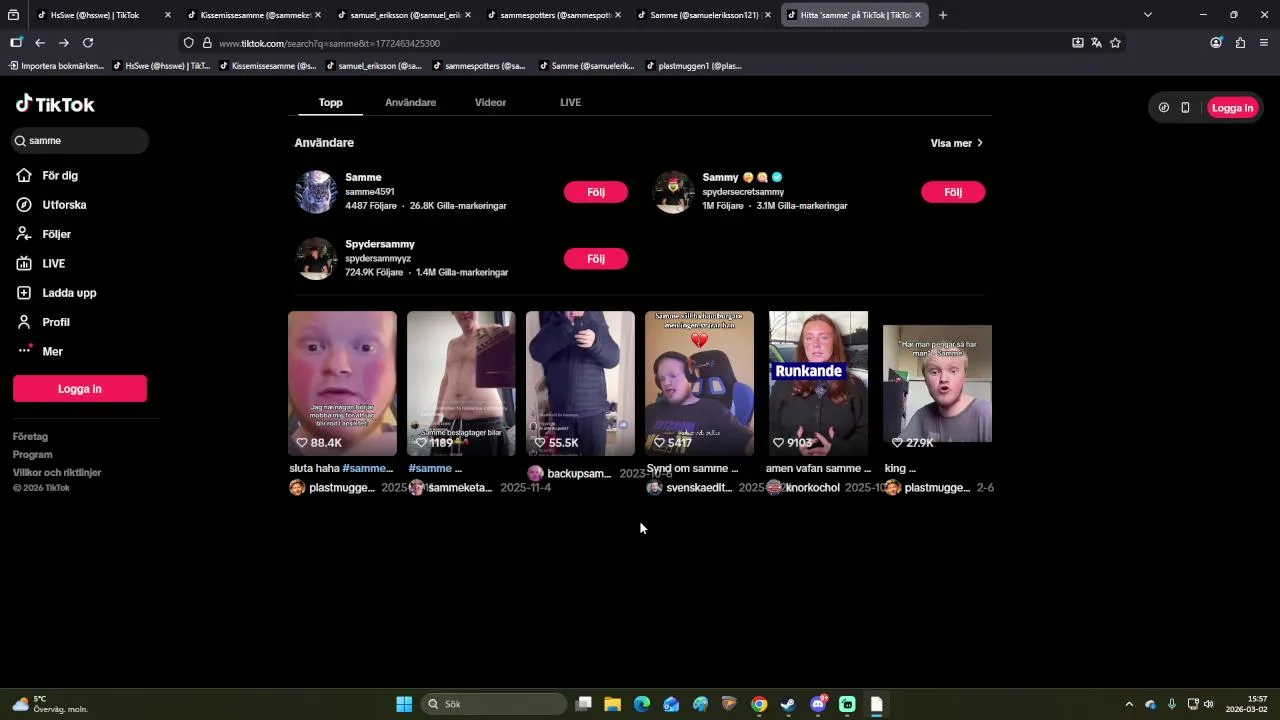This screenshot has height=720, width=1280.
Task: Open the browser account icon
Action: (x=1216, y=43)
